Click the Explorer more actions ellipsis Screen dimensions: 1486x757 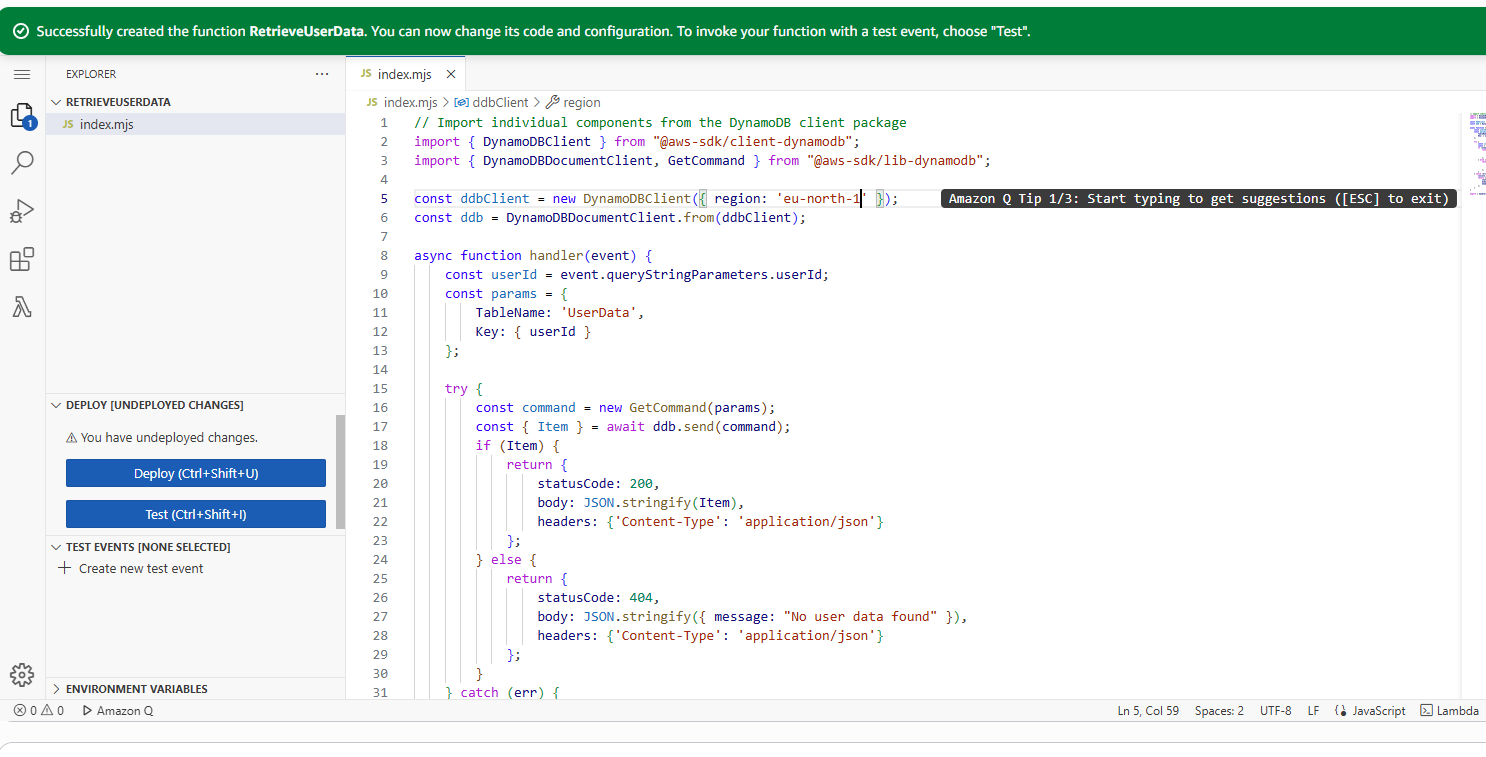click(321, 74)
